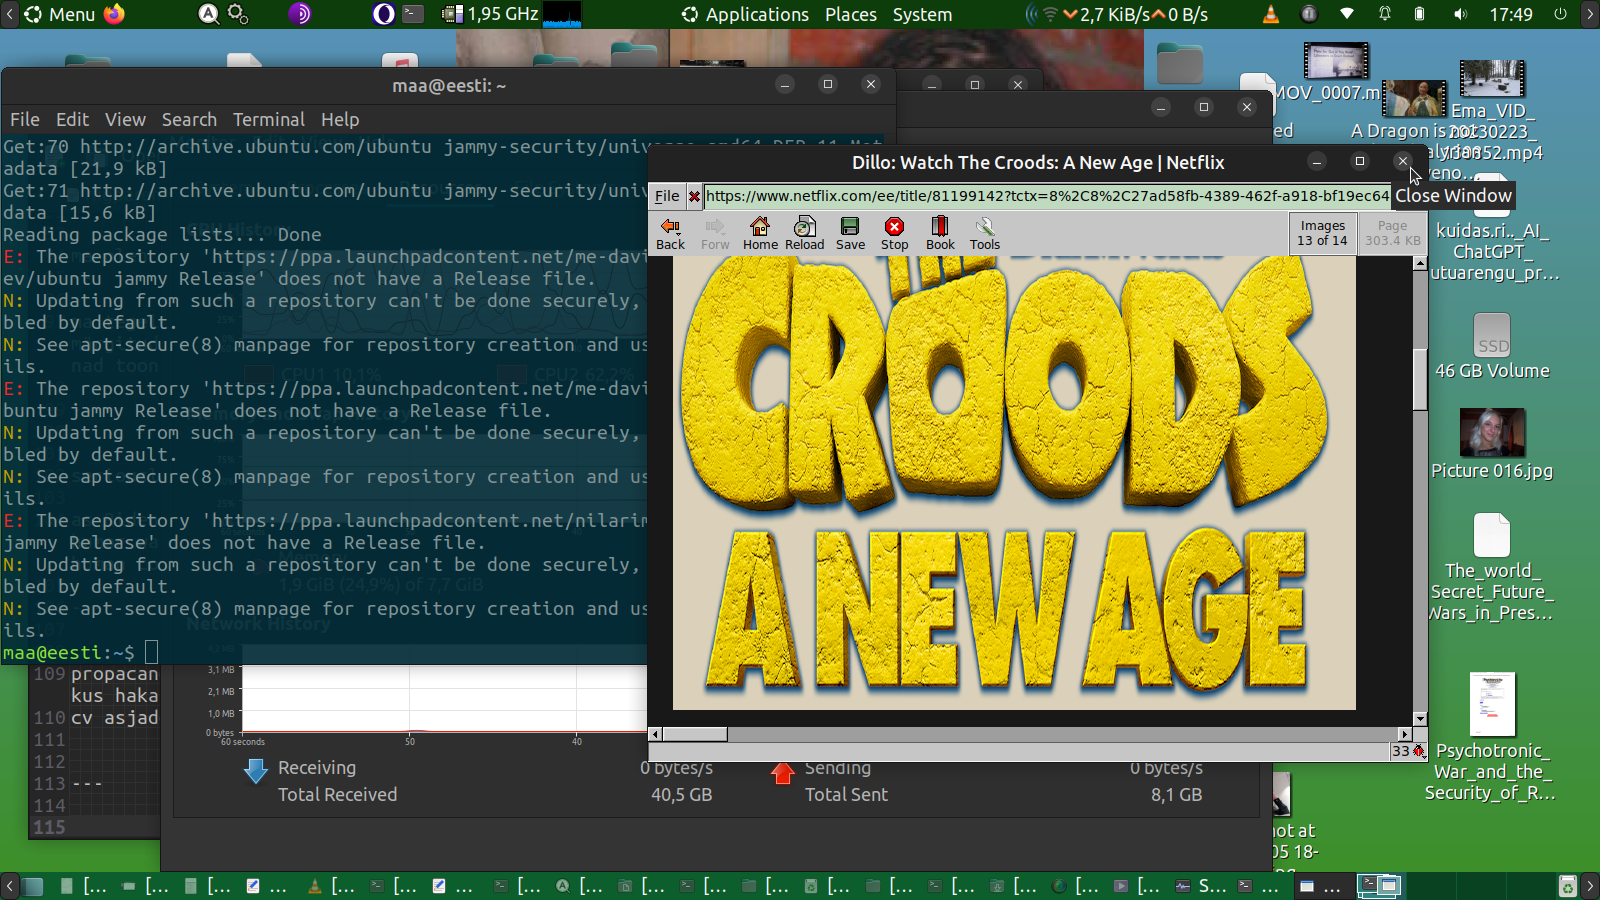This screenshot has width=1600, height=900.
Task: Select the Picture 016.jpg desktop thumbnail
Action: pos(1492,433)
